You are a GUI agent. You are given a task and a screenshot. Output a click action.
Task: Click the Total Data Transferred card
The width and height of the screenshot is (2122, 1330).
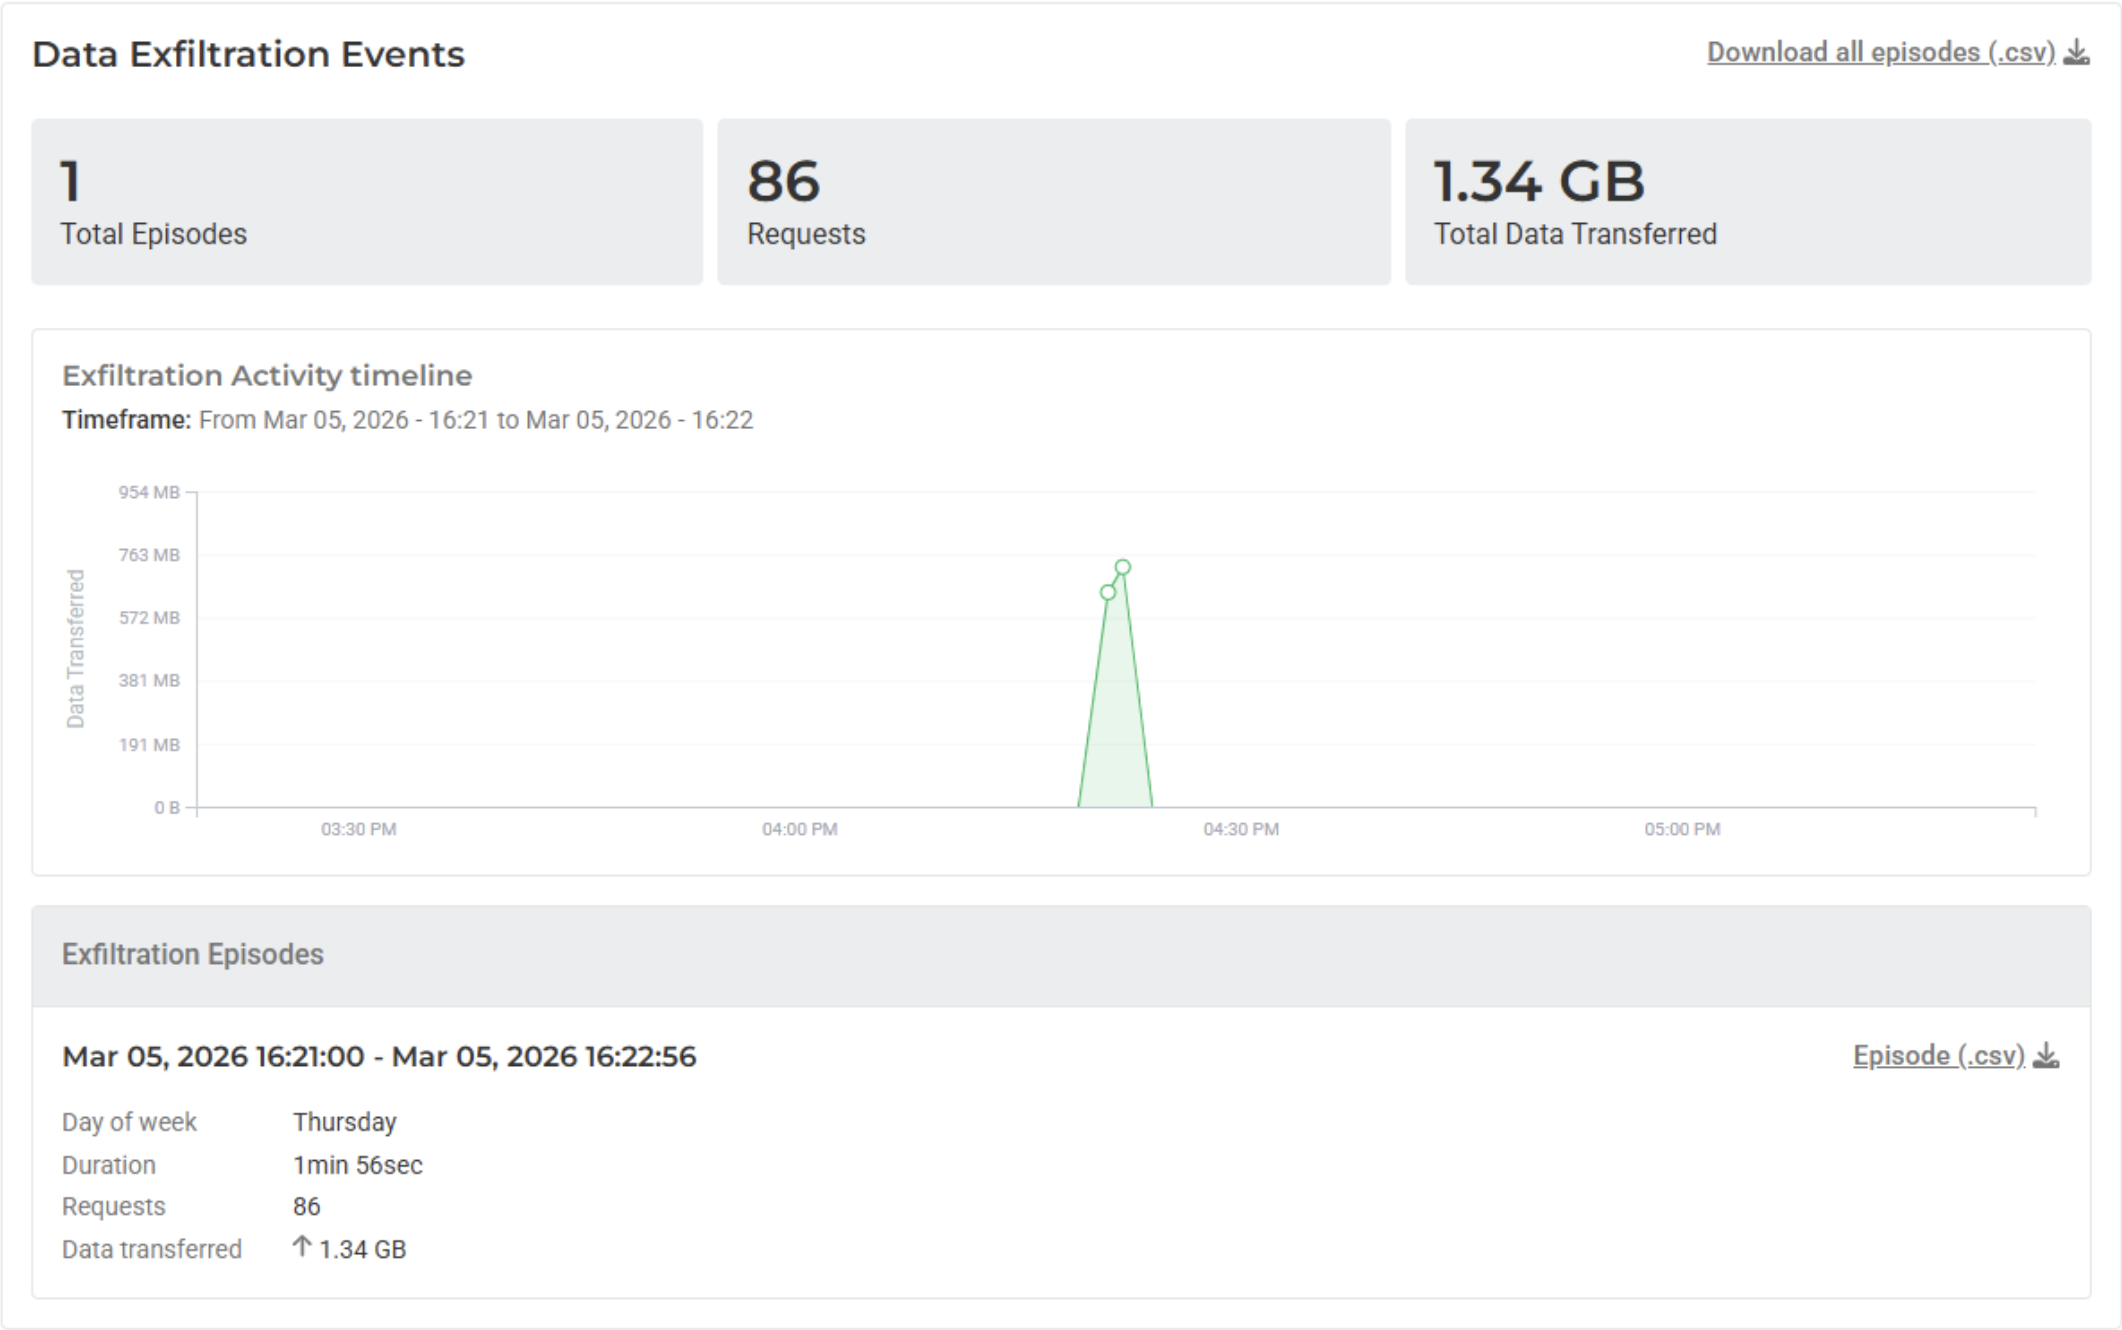1747,202
